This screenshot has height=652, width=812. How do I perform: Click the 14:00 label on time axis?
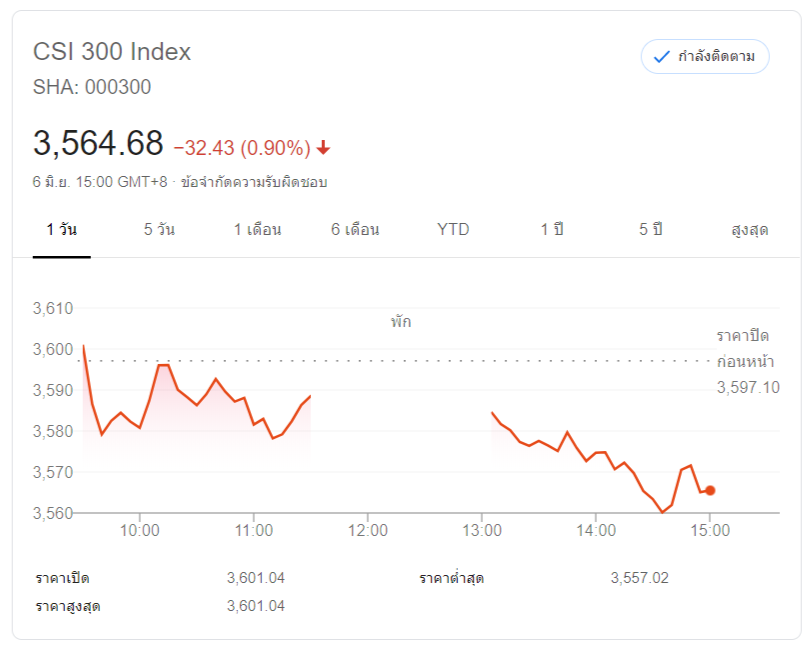click(x=595, y=530)
